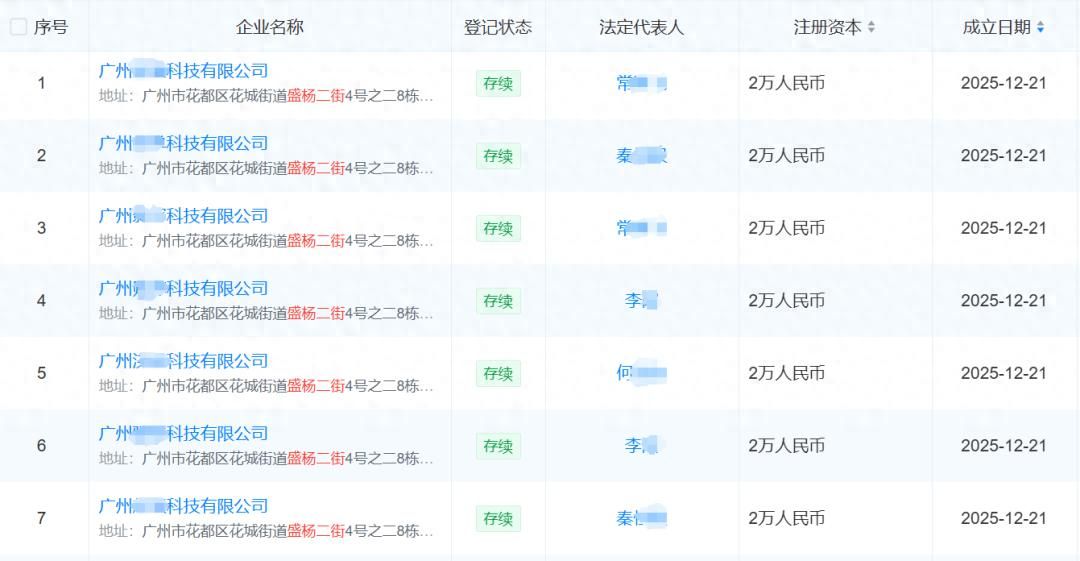
Task: Click the sort arrows next to 注册资本
Action: click(871, 28)
